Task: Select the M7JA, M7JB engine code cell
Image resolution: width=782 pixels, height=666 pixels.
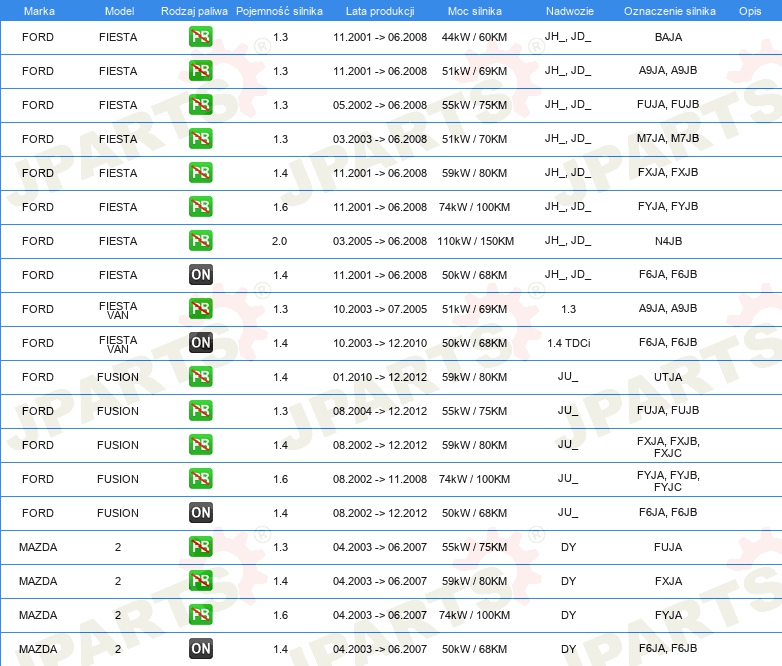Action: pyautogui.click(x=668, y=138)
